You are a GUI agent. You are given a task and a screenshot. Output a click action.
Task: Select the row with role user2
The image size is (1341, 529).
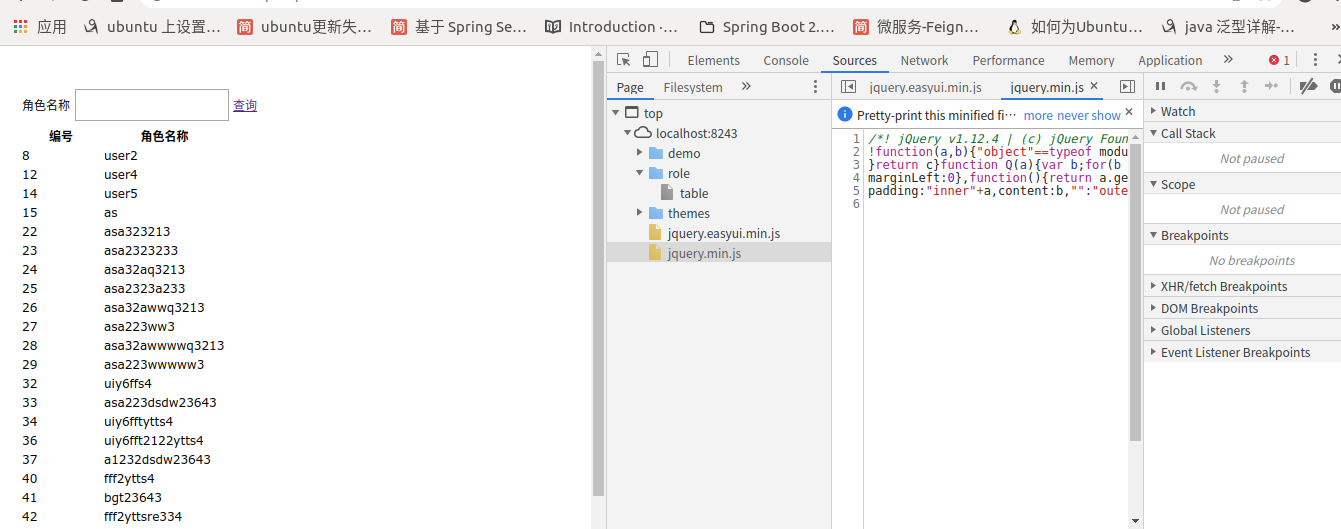point(120,155)
